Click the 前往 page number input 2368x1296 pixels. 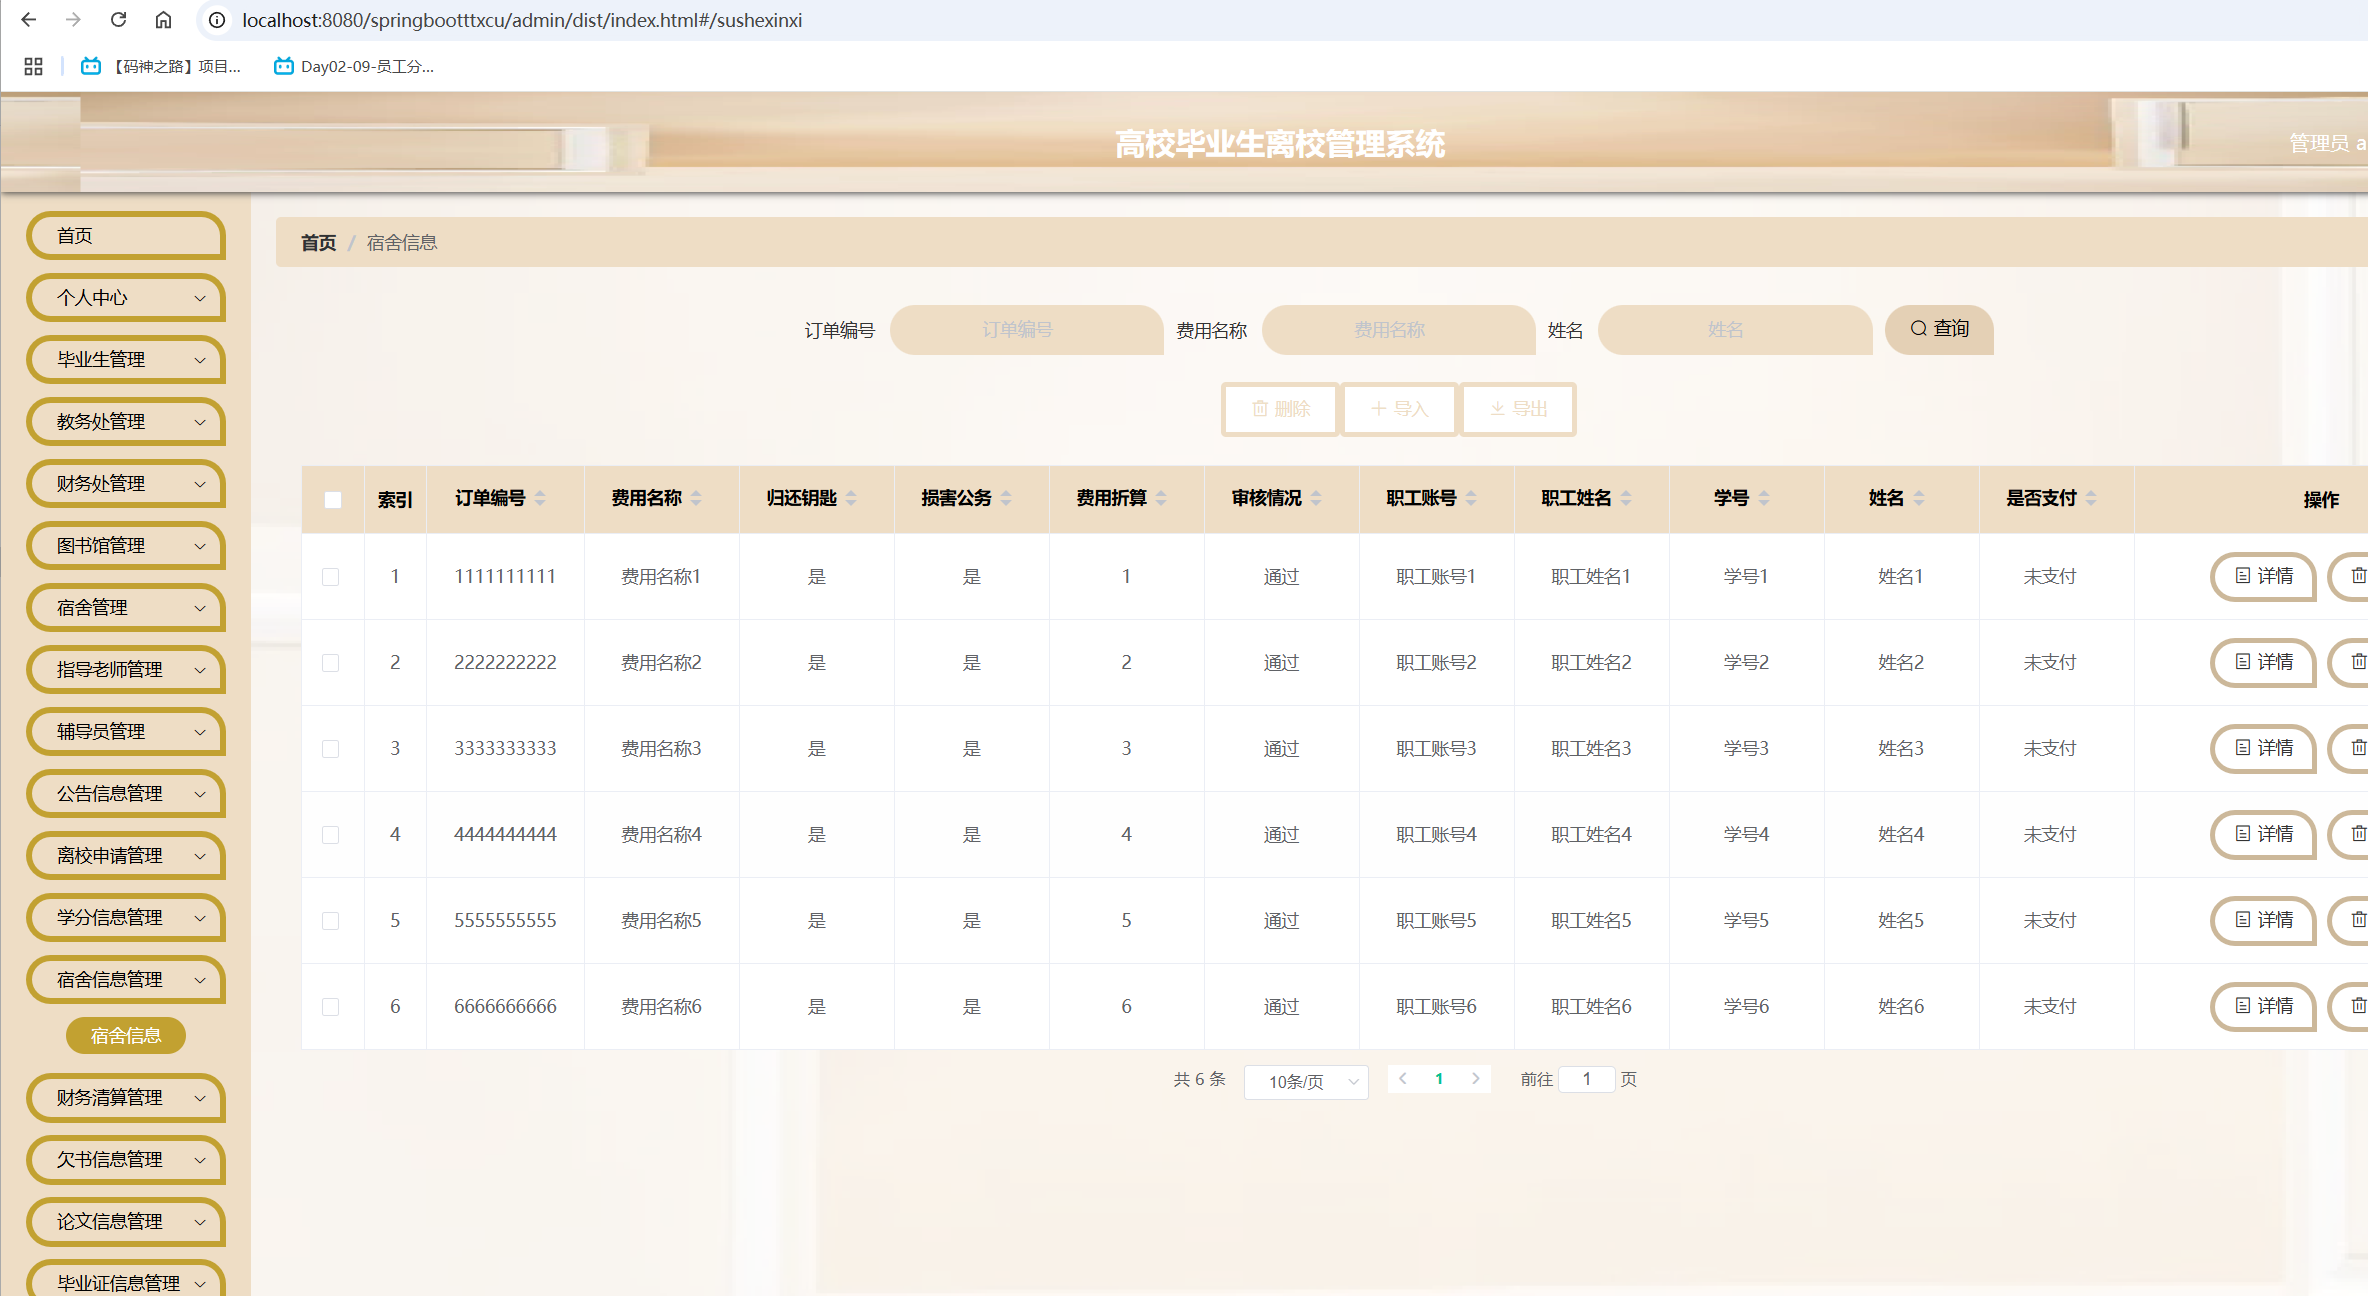tap(1587, 1079)
